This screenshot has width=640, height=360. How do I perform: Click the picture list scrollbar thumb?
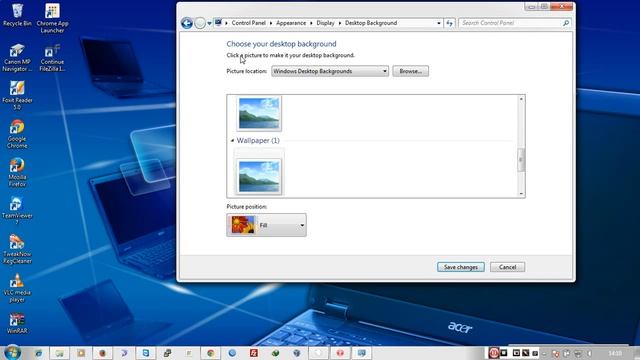coord(521,160)
